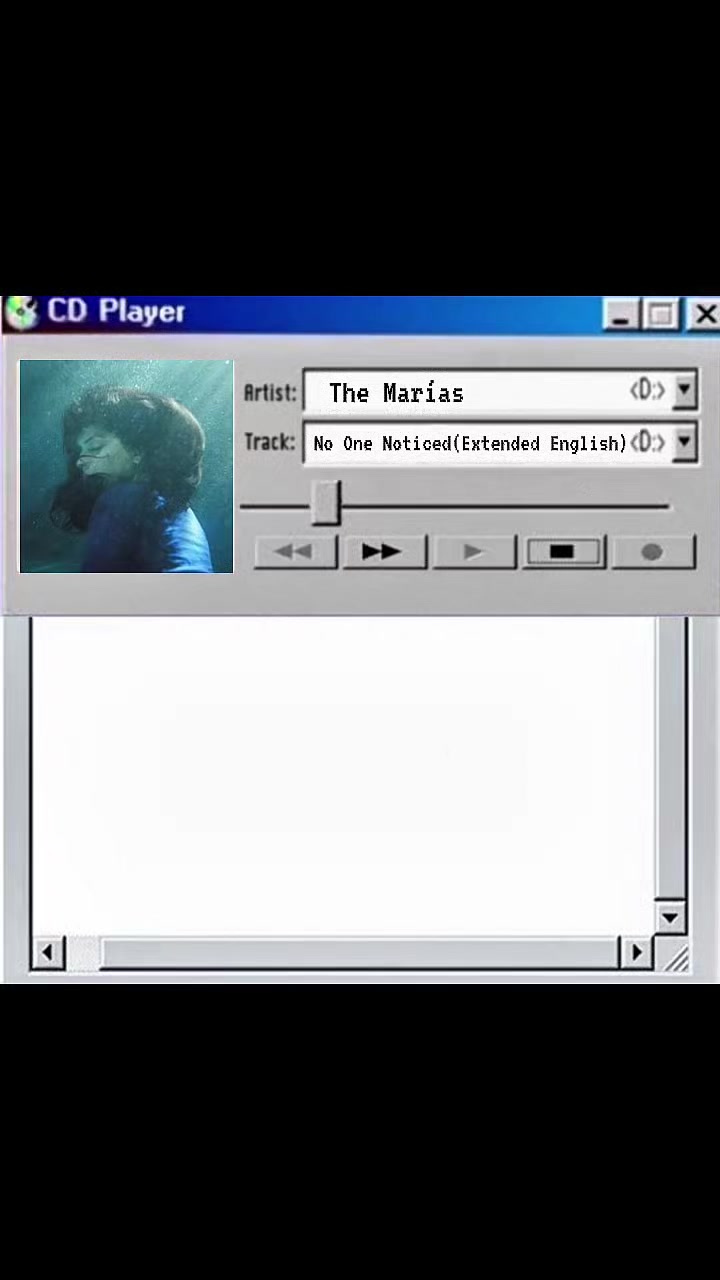Screen dimensions: 720x1280
Task: Click the CD Player disc icon in title bar
Action: coord(20,313)
